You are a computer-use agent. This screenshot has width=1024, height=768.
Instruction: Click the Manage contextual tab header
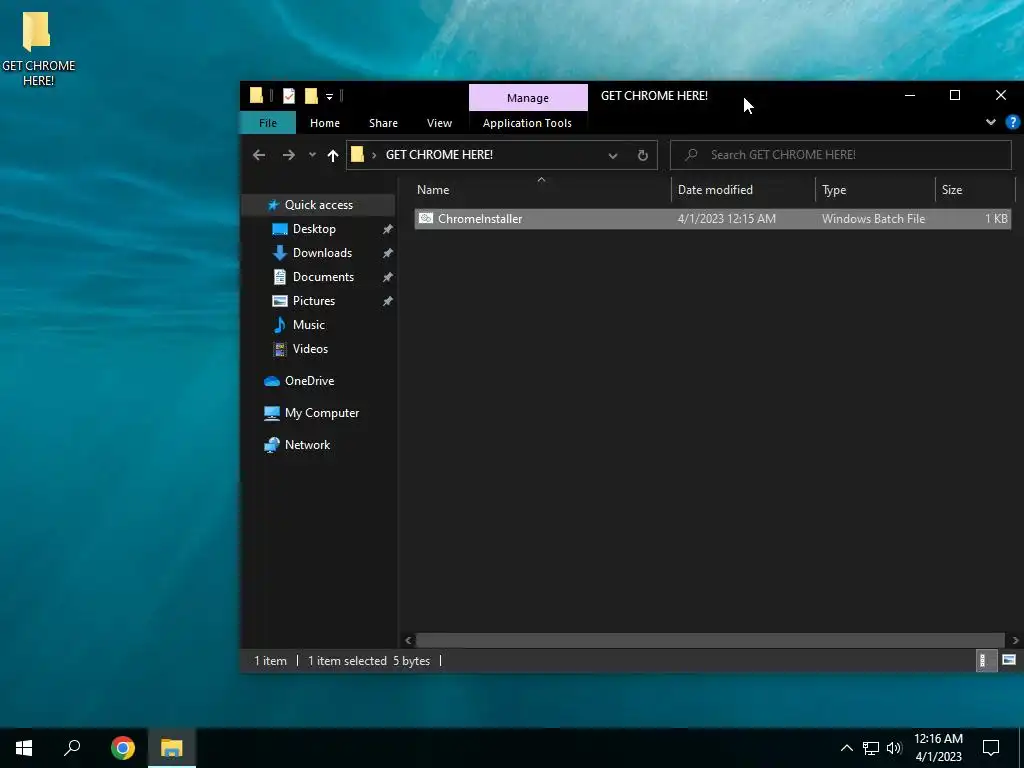[x=528, y=98]
